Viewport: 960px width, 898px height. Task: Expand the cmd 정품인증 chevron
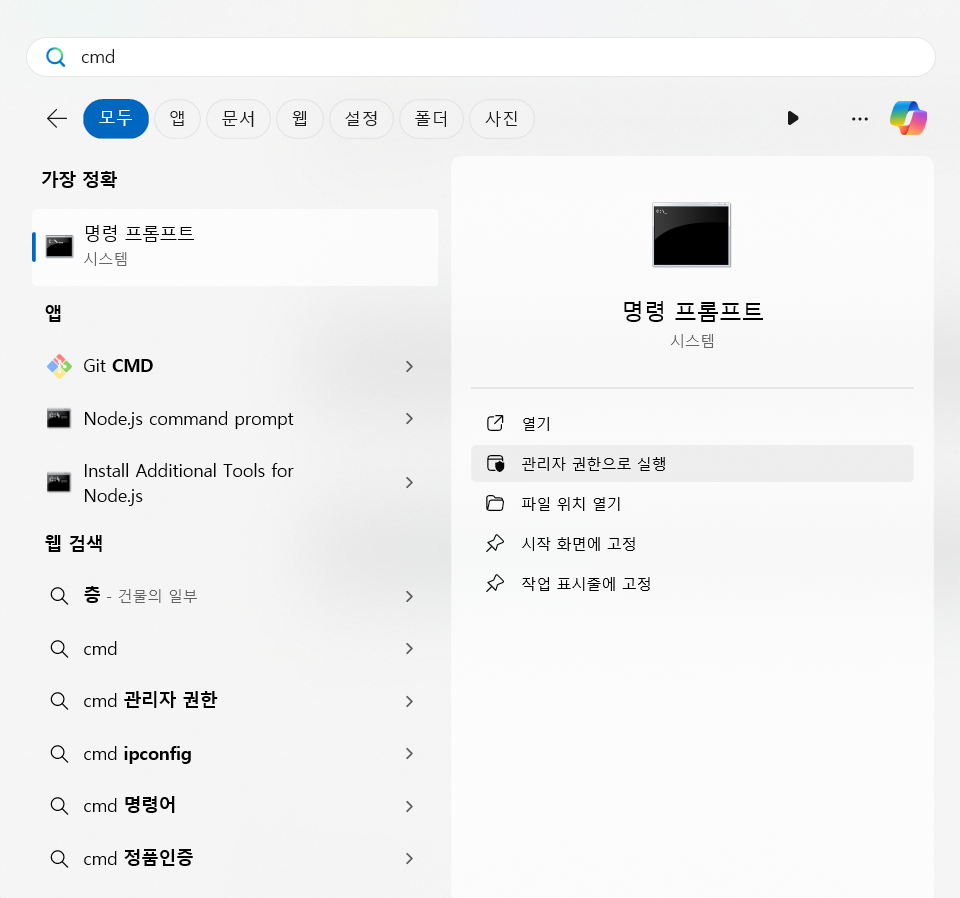click(x=410, y=859)
